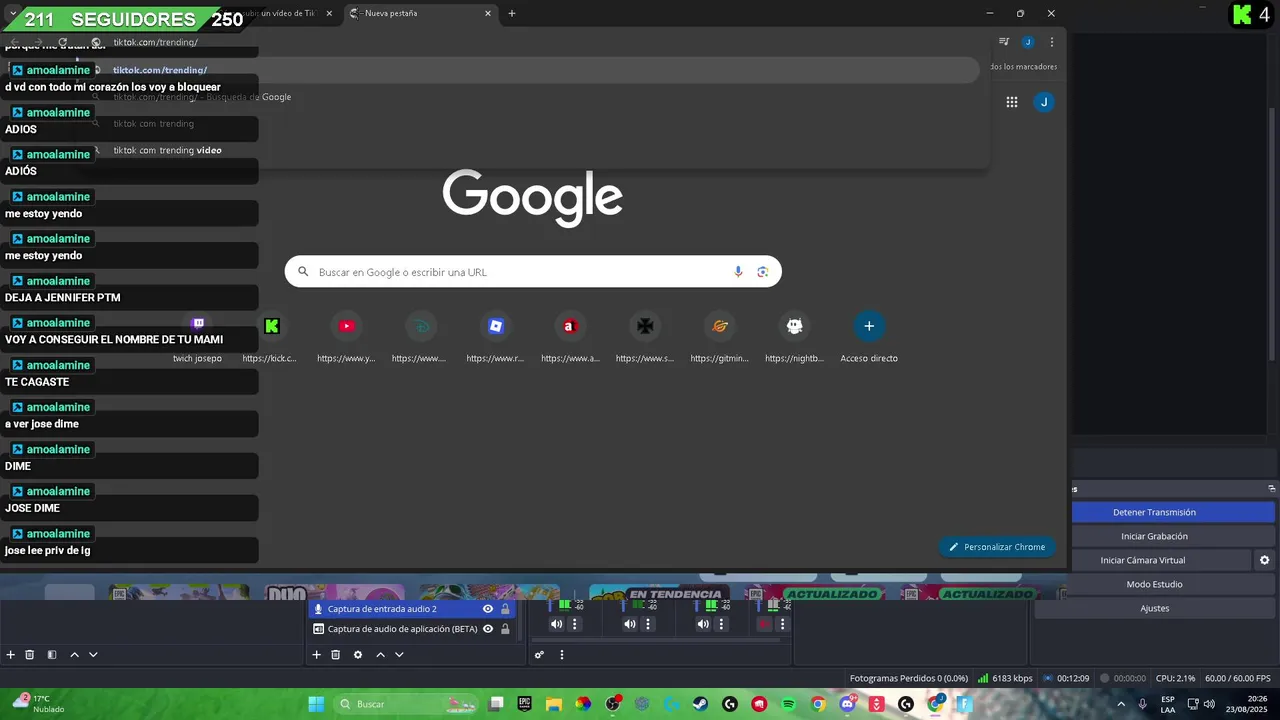Viewport: 1280px width, 720px height.
Task: Show hidden system tray icons
Action: pyautogui.click(x=1121, y=704)
